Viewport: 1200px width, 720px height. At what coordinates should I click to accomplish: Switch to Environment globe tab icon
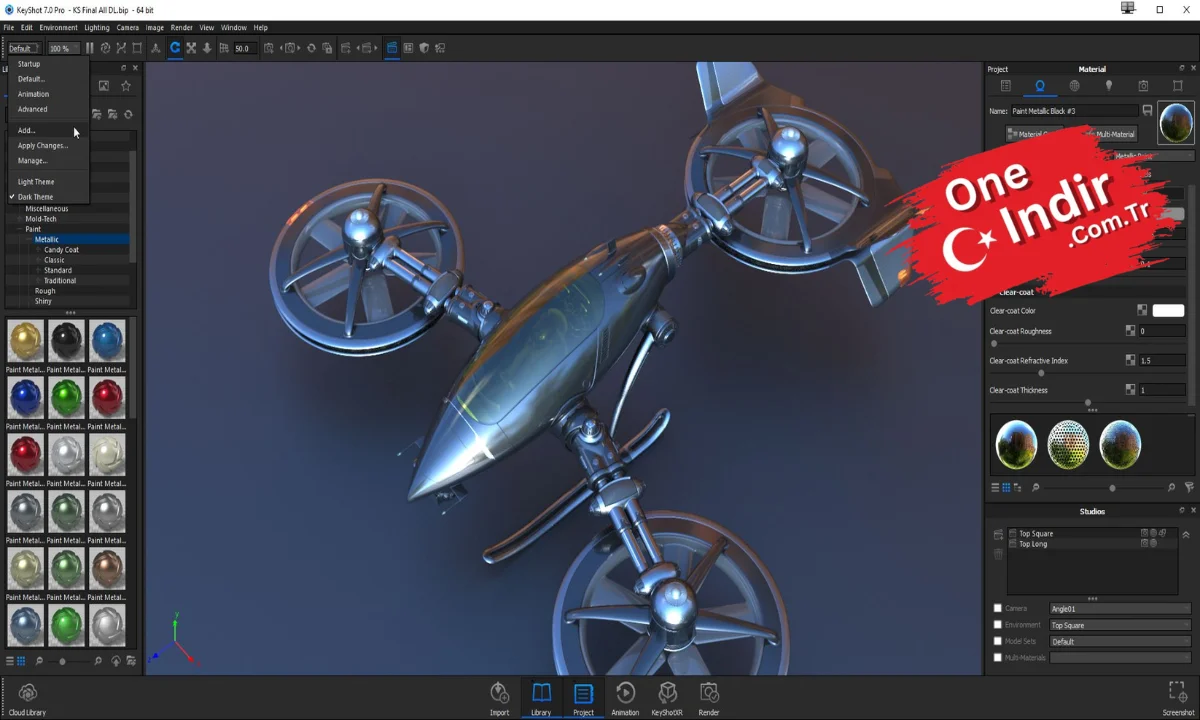tap(1074, 86)
